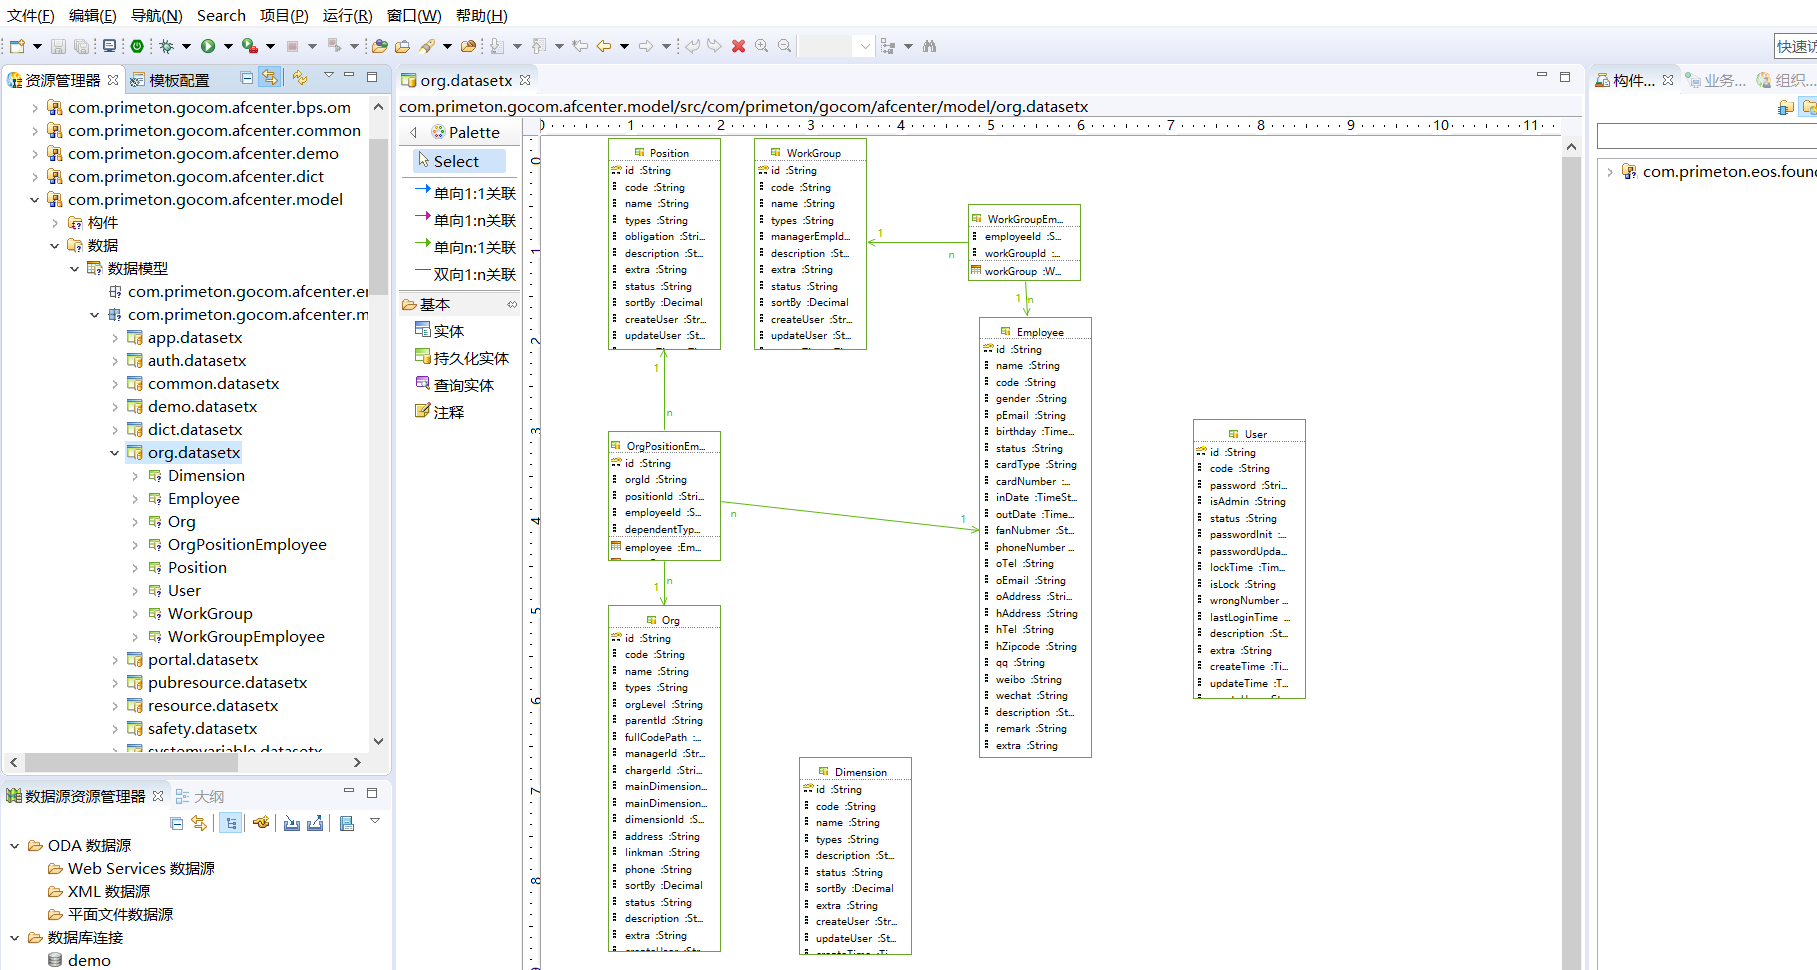Choose the 单向1:n关联 palette tool

[x=474, y=220]
